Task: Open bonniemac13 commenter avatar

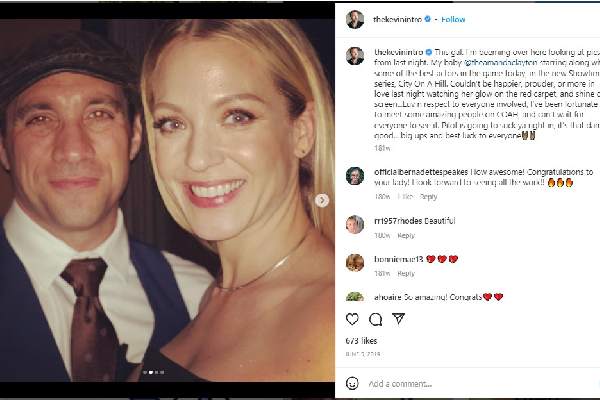Action: [354, 262]
